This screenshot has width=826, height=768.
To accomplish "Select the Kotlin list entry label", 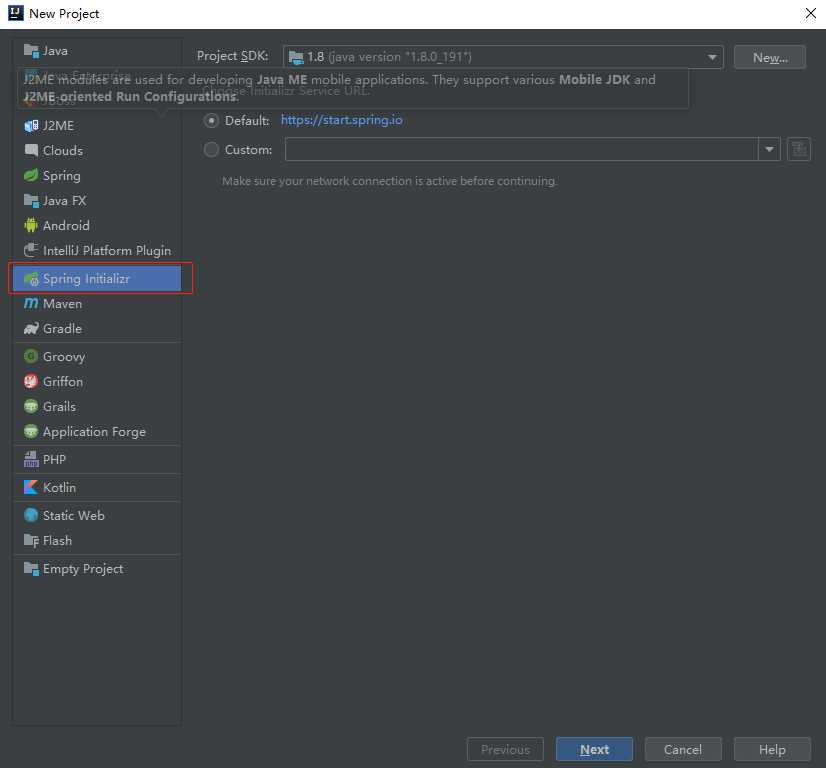I will [60, 488].
